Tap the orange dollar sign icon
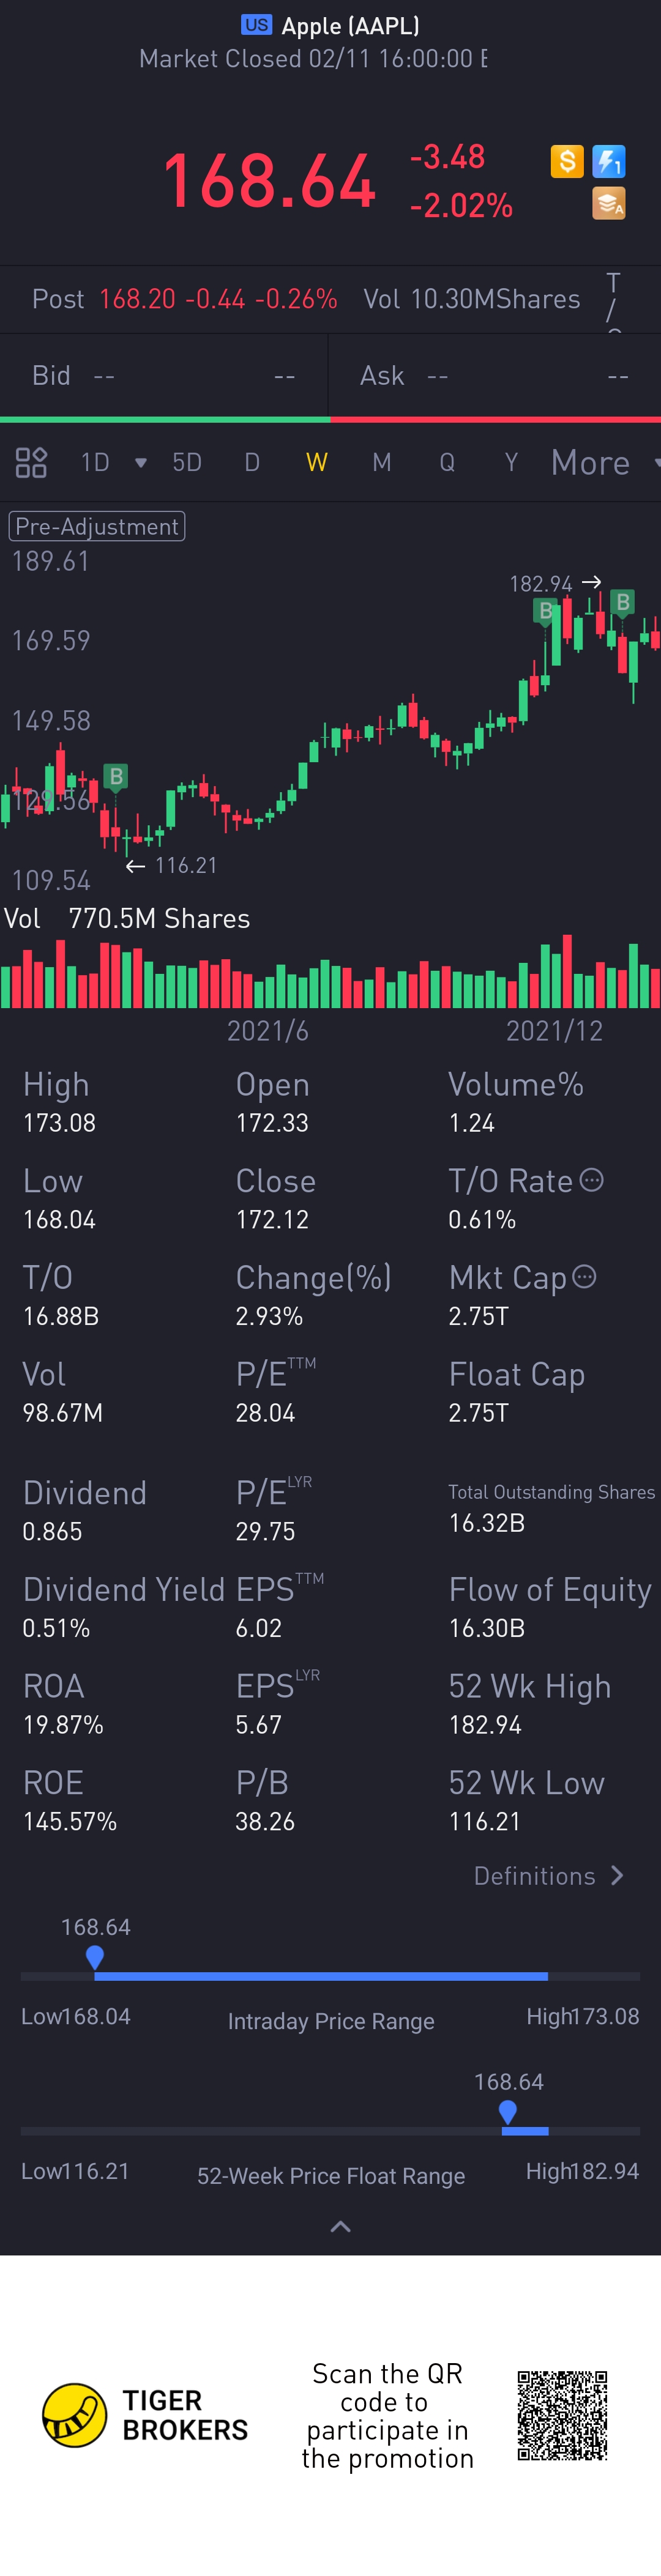 [567, 161]
